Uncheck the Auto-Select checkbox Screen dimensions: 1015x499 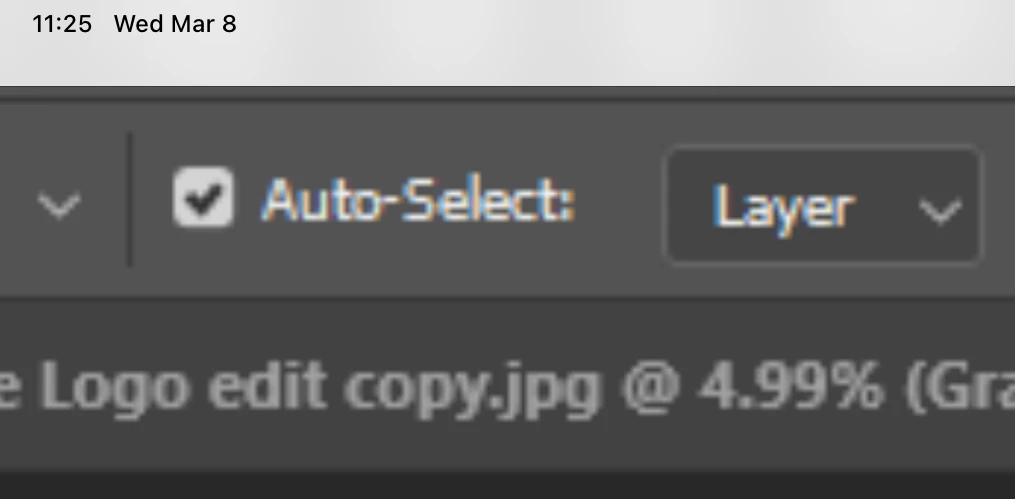click(203, 197)
